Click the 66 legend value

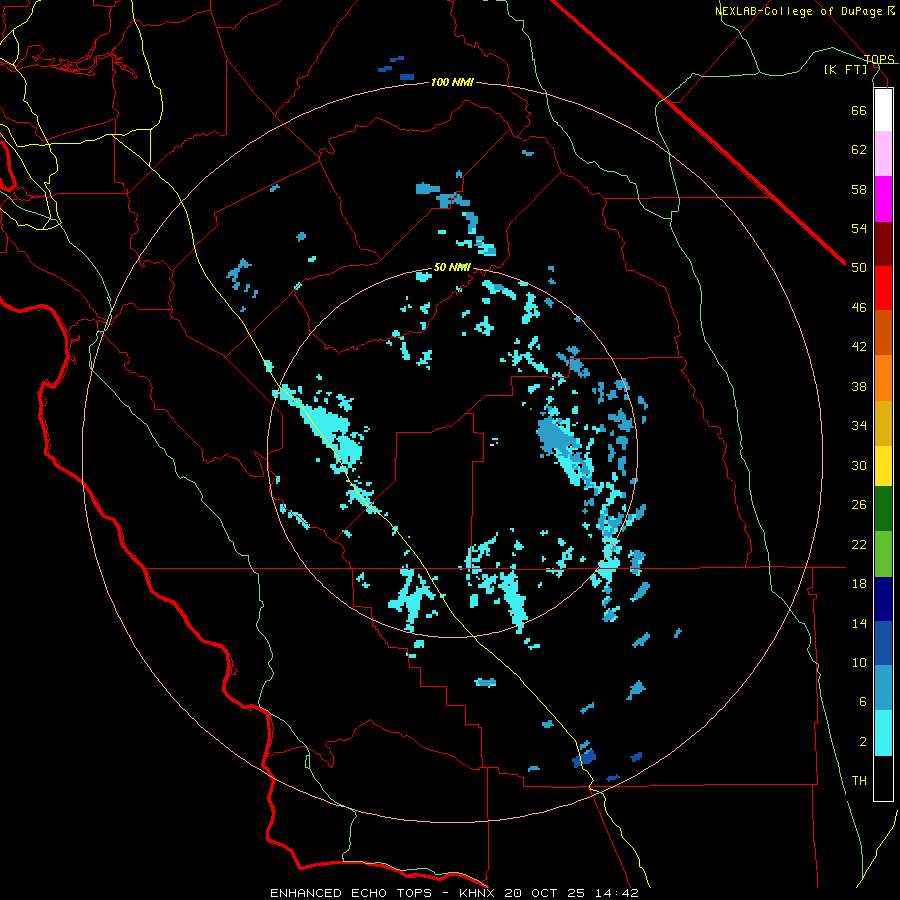[x=859, y=110]
